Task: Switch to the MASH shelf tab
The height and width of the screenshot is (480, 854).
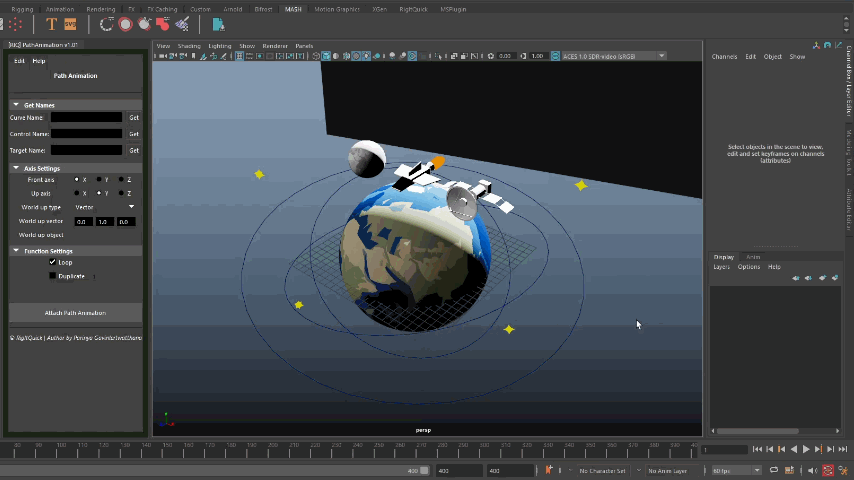Action: pyautogui.click(x=293, y=9)
